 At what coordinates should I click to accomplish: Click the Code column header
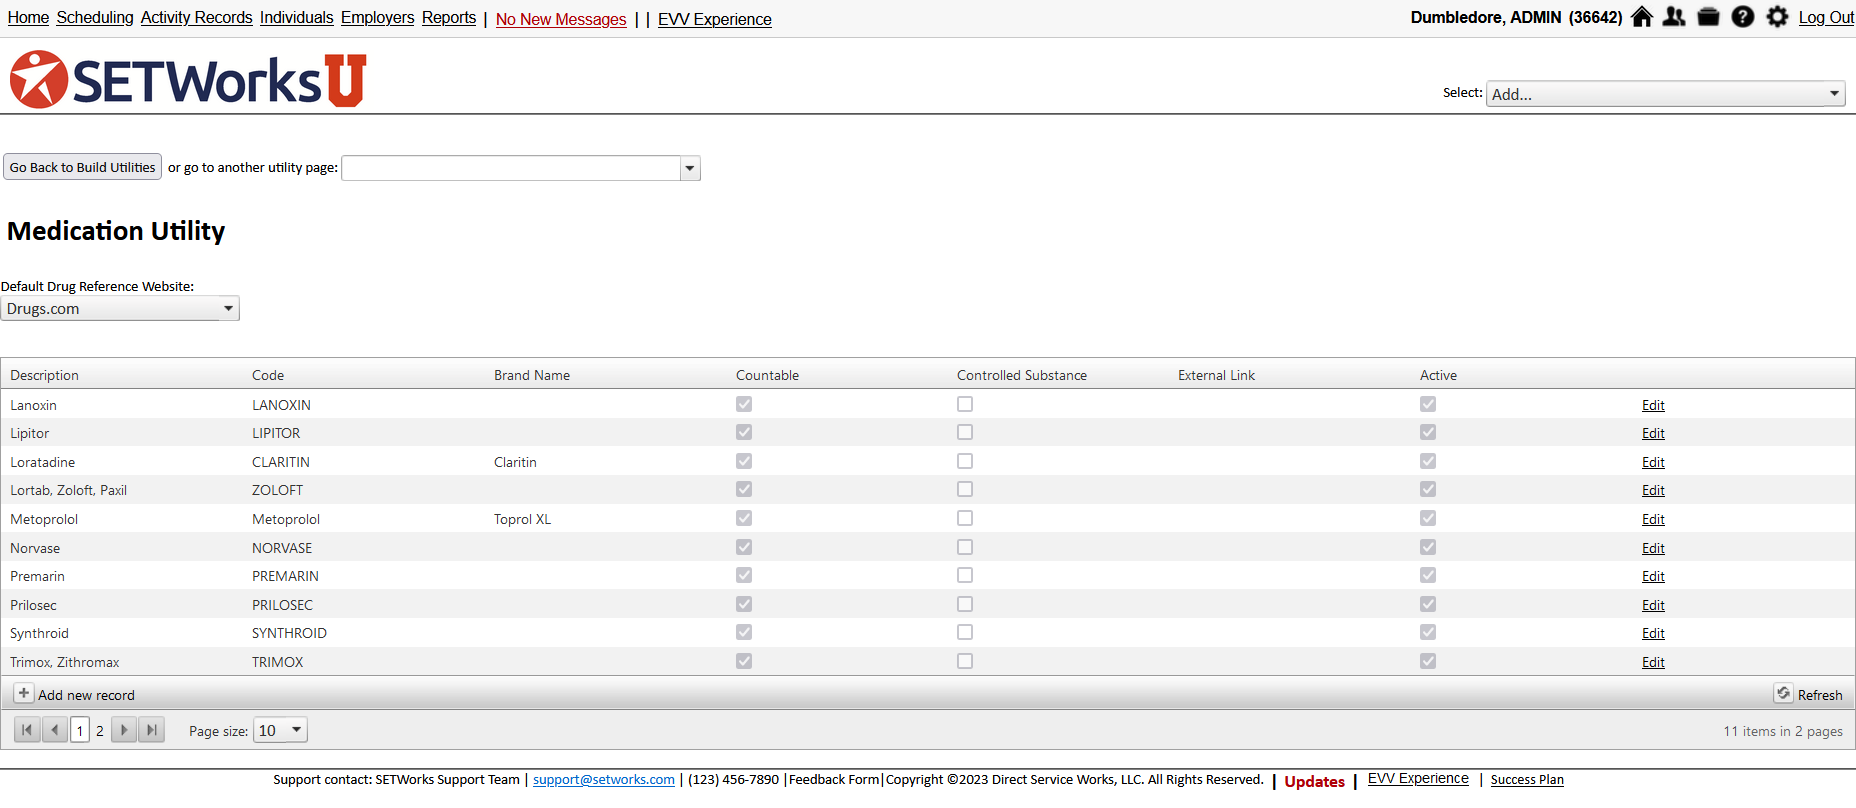click(x=268, y=375)
